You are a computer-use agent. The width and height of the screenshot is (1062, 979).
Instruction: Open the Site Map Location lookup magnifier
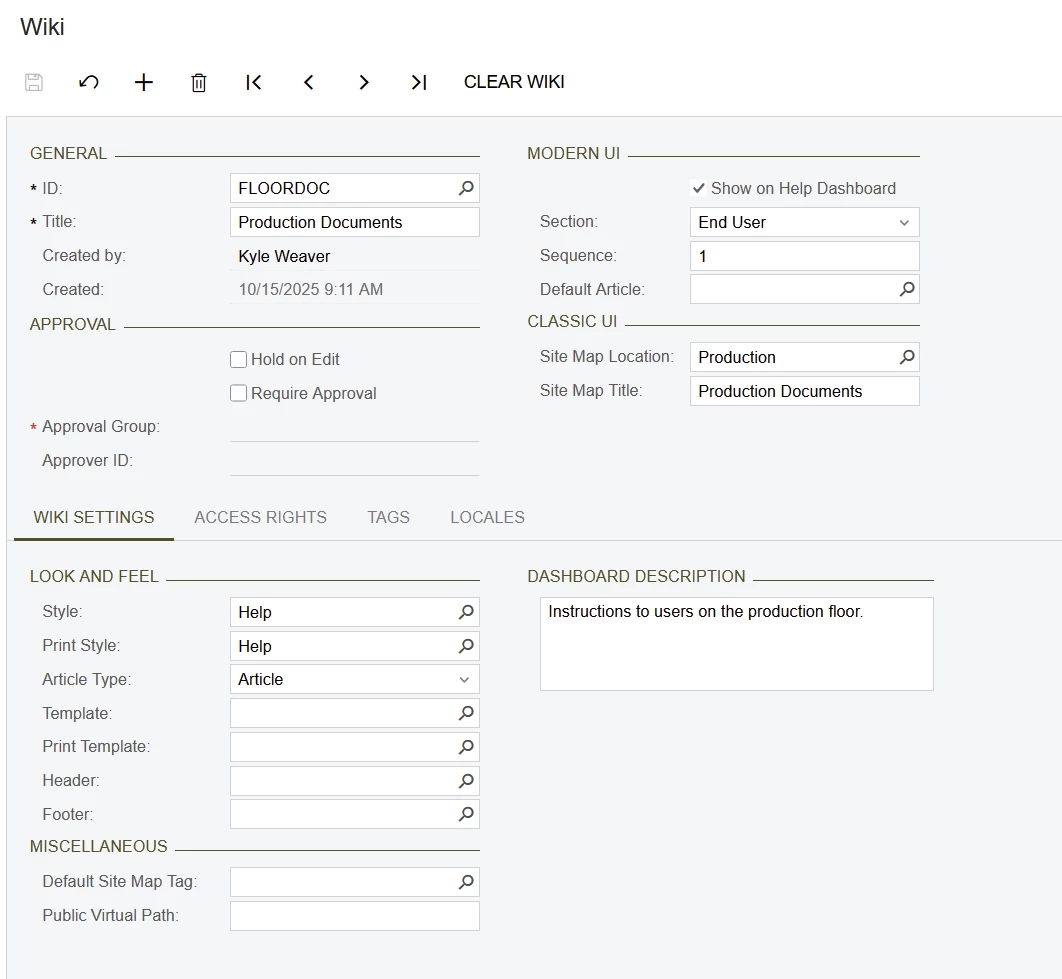tap(907, 357)
